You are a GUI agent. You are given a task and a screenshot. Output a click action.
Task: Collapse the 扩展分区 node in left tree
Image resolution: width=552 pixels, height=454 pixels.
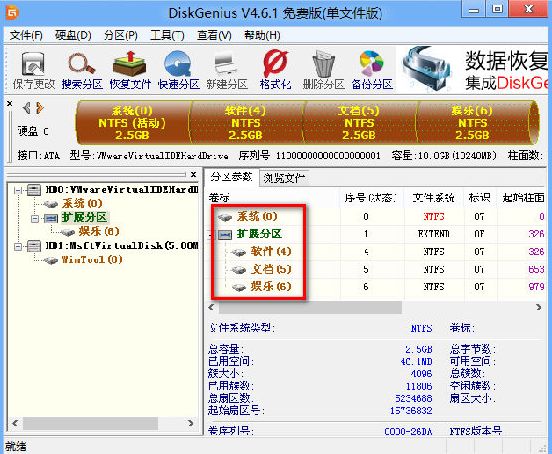(x=34, y=218)
